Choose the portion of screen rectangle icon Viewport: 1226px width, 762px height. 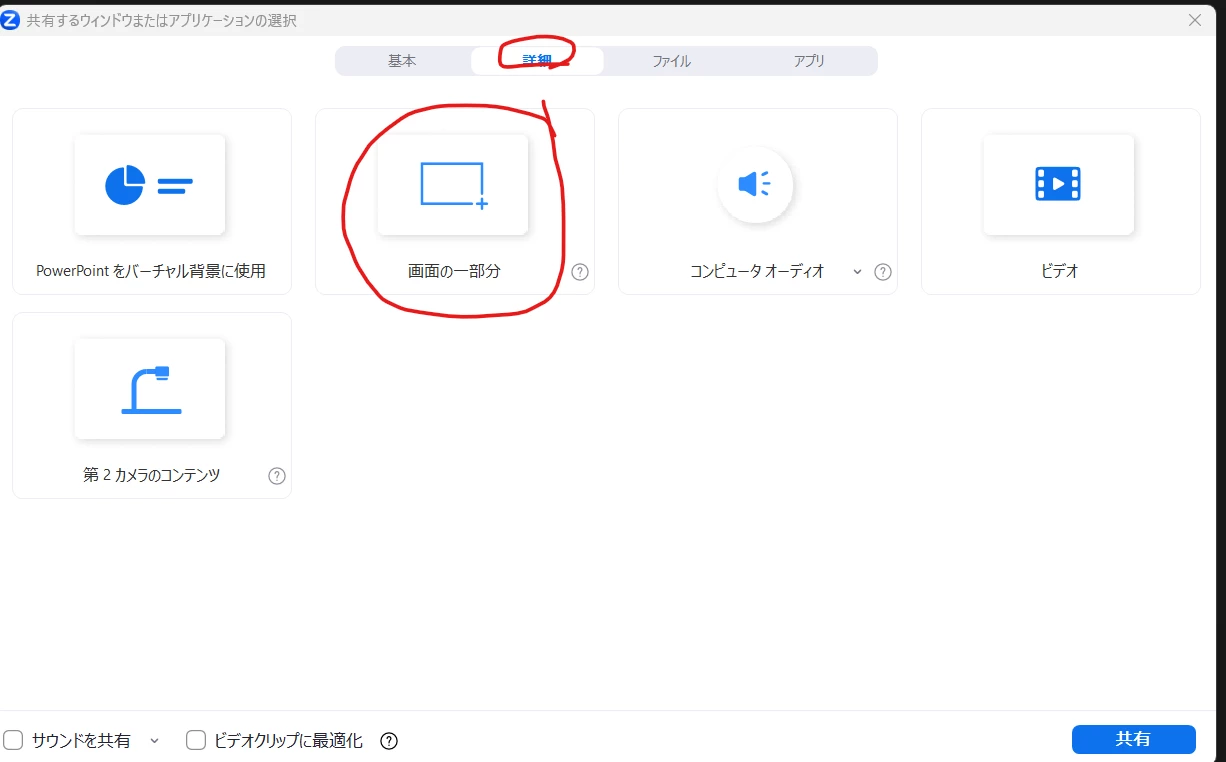(x=452, y=185)
